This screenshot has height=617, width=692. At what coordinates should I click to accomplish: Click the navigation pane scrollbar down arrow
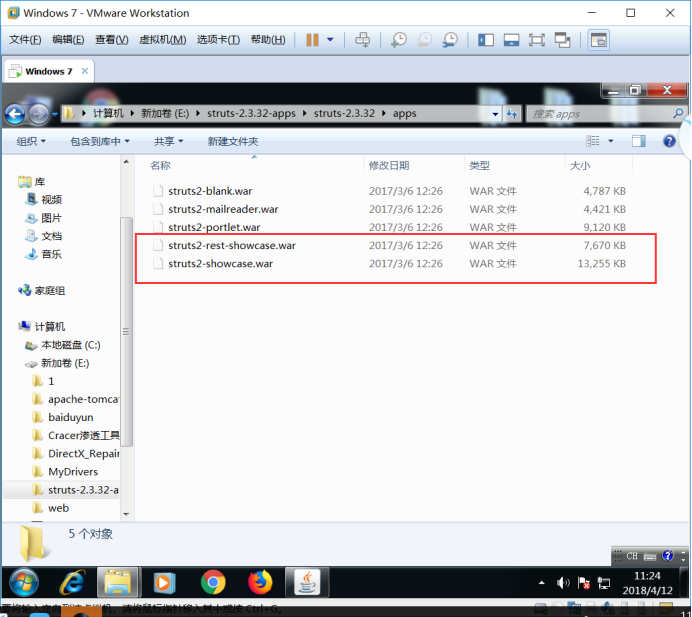pos(126,514)
